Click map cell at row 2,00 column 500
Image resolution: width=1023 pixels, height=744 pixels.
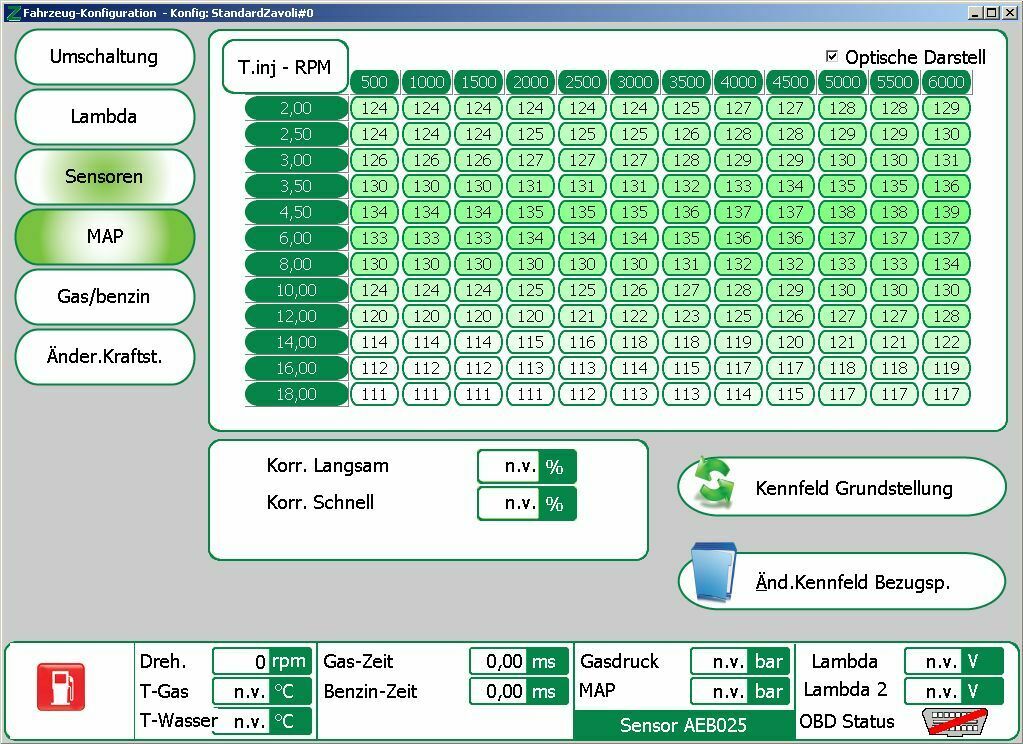[374, 108]
